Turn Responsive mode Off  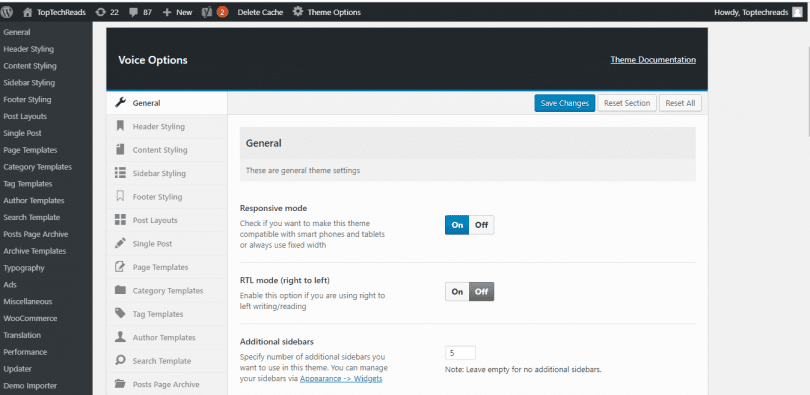[481, 225]
